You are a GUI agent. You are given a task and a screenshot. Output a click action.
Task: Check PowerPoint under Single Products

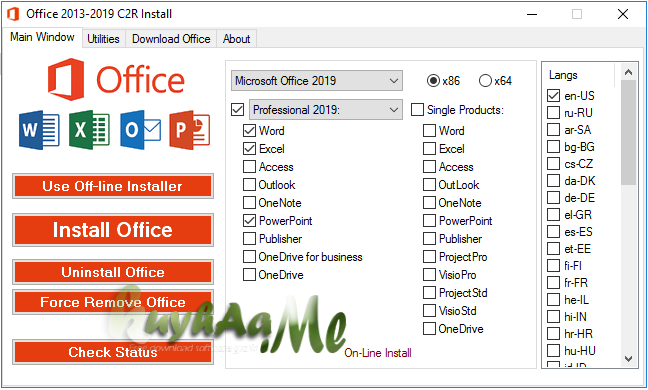pos(429,221)
